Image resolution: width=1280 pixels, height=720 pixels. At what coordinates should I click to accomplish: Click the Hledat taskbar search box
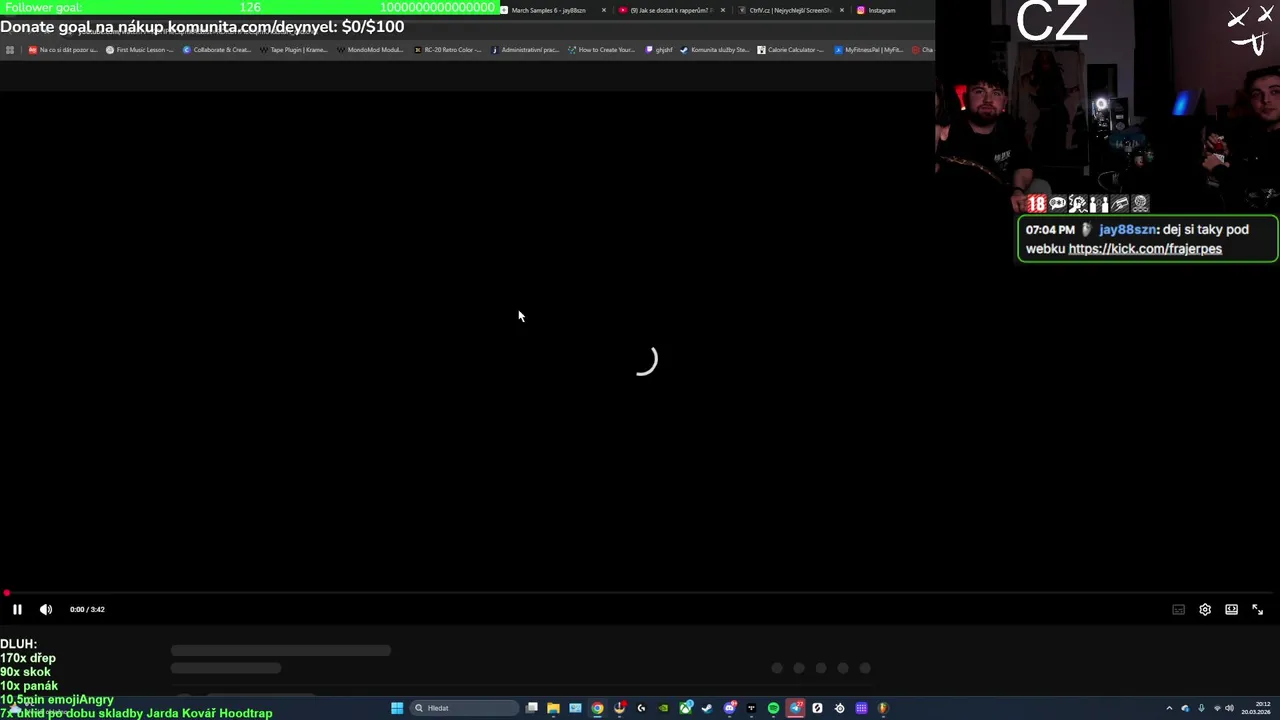(x=464, y=708)
